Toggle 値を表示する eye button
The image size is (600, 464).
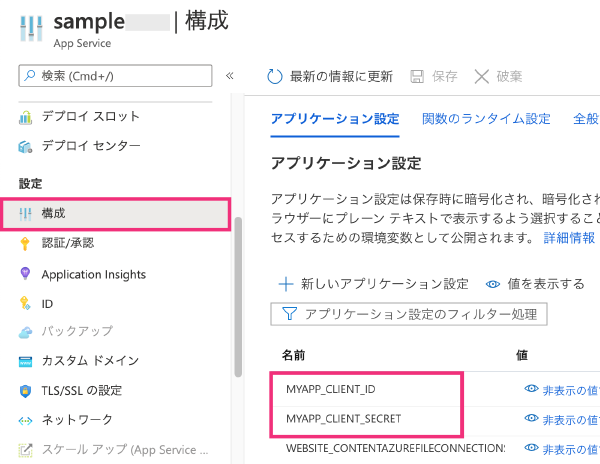coord(535,284)
